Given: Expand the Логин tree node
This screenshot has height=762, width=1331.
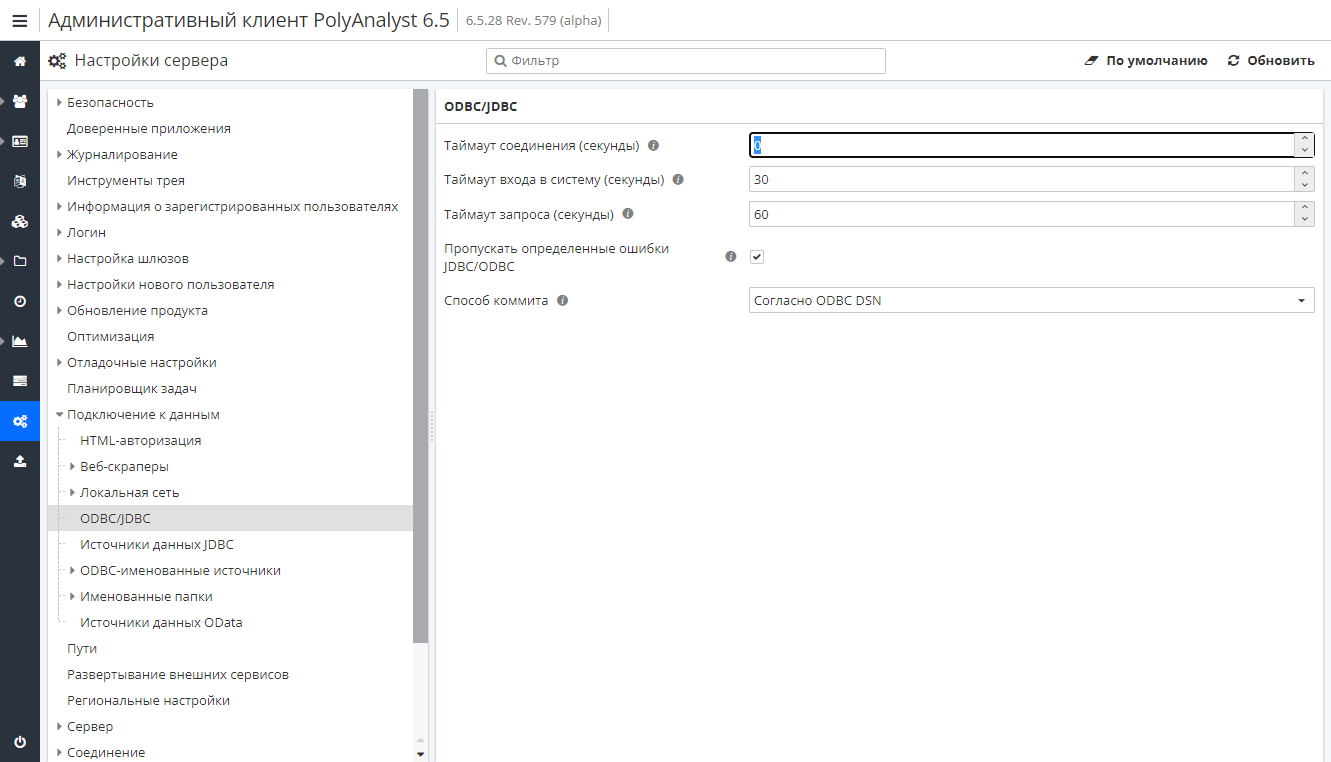Looking at the screenshot, I should [x=60, y=232].
